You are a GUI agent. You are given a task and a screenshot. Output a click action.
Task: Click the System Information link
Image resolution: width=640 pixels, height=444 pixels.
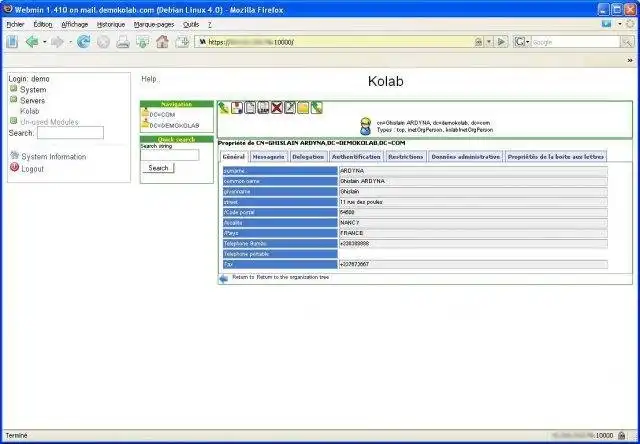(x=54, y=157)
